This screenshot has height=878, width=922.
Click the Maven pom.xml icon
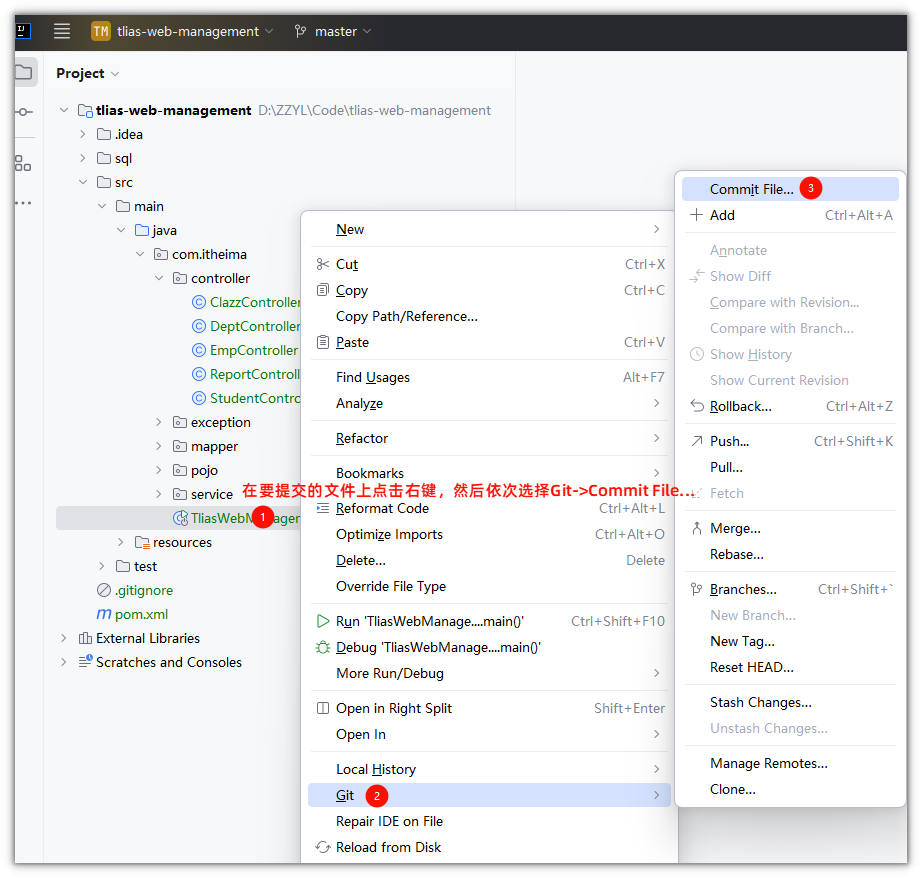pos(103,613)
